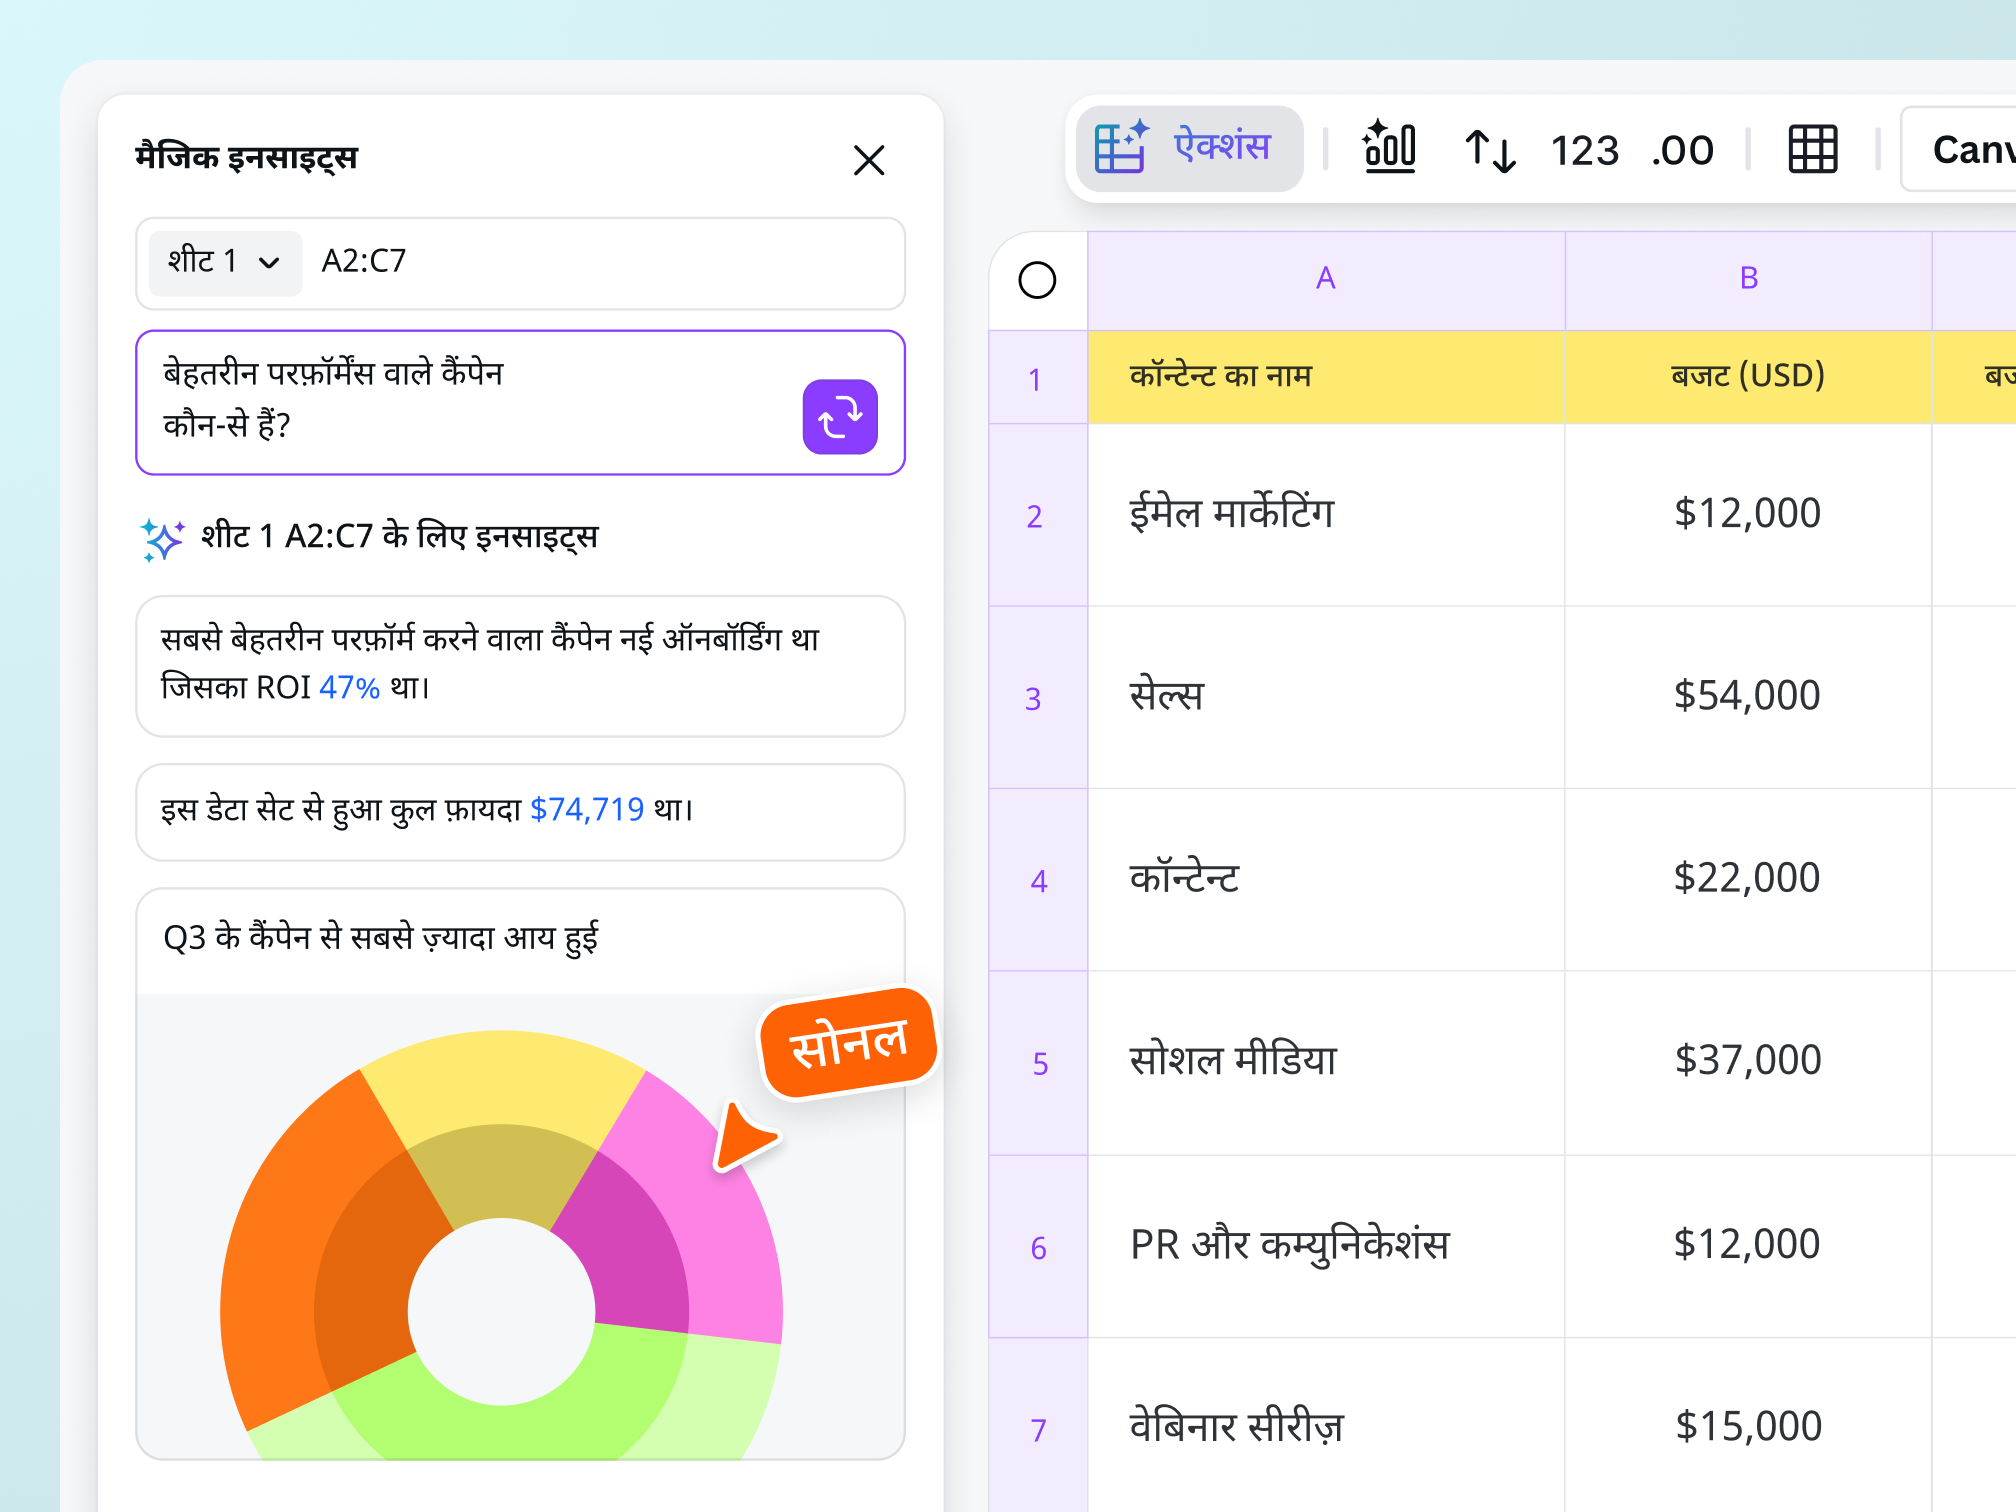Click the कॉन्टेन्ट का नाम header cell
This screenshot has width=2016, height=1512.
[x=1326, y=377]
